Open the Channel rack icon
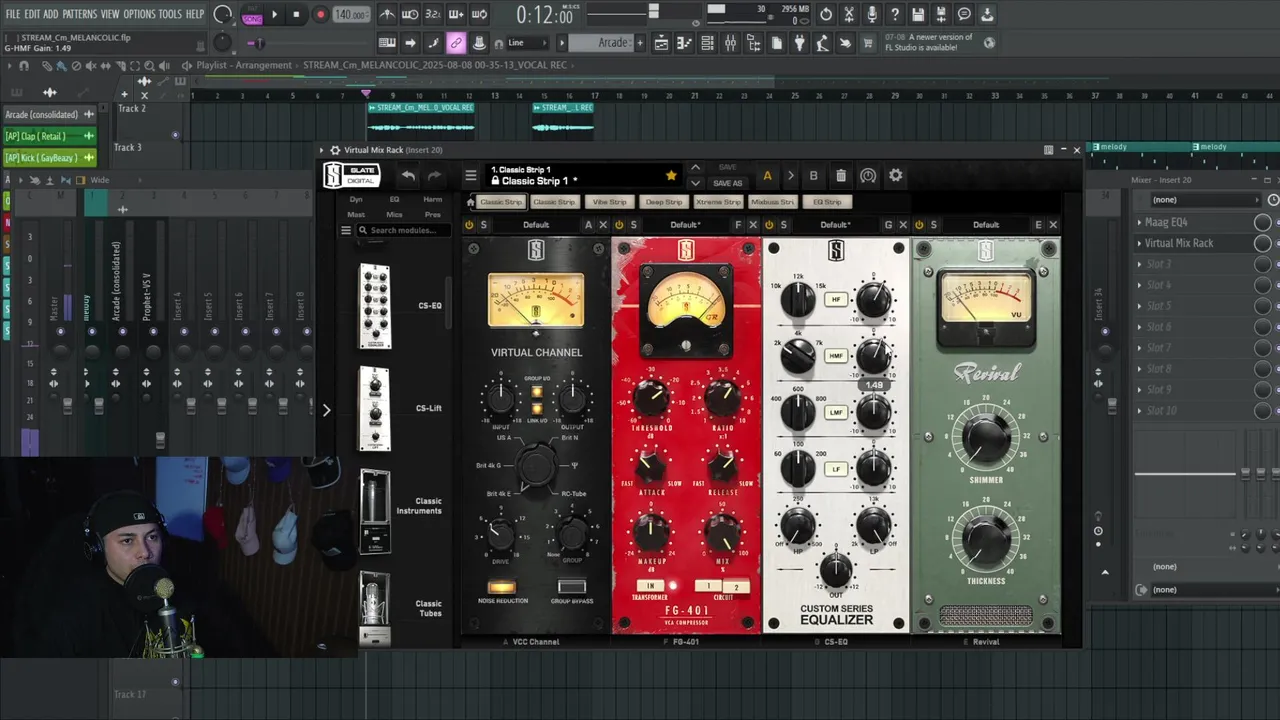This screenshot has height=720, width=1280. point(707,43)
